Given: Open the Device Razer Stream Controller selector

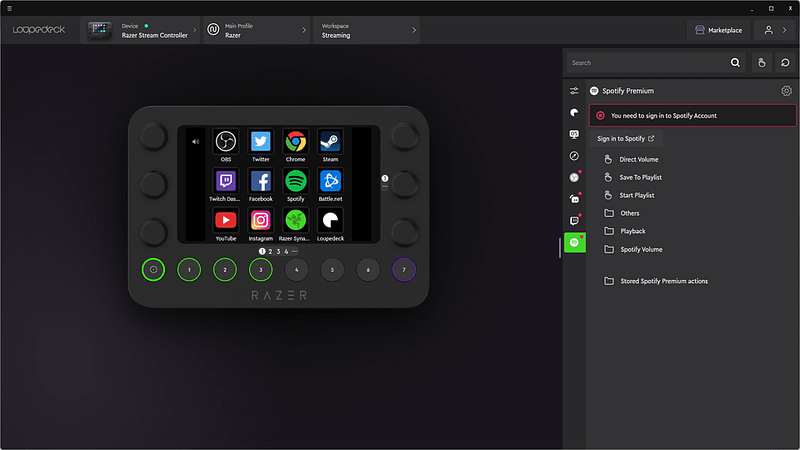Looking at the screenshot, I should coord(140,30).
